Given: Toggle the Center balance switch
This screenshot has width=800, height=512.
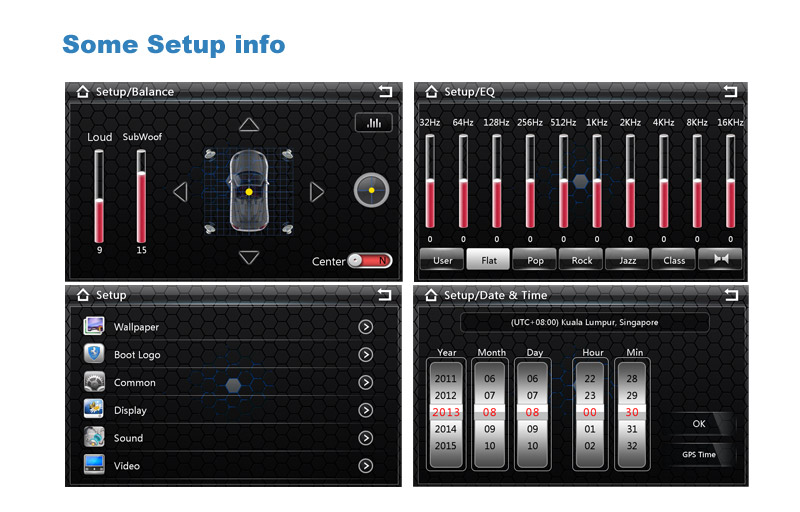Looking at the screenshot, I should pyautogui.click(x=369, y=261).
